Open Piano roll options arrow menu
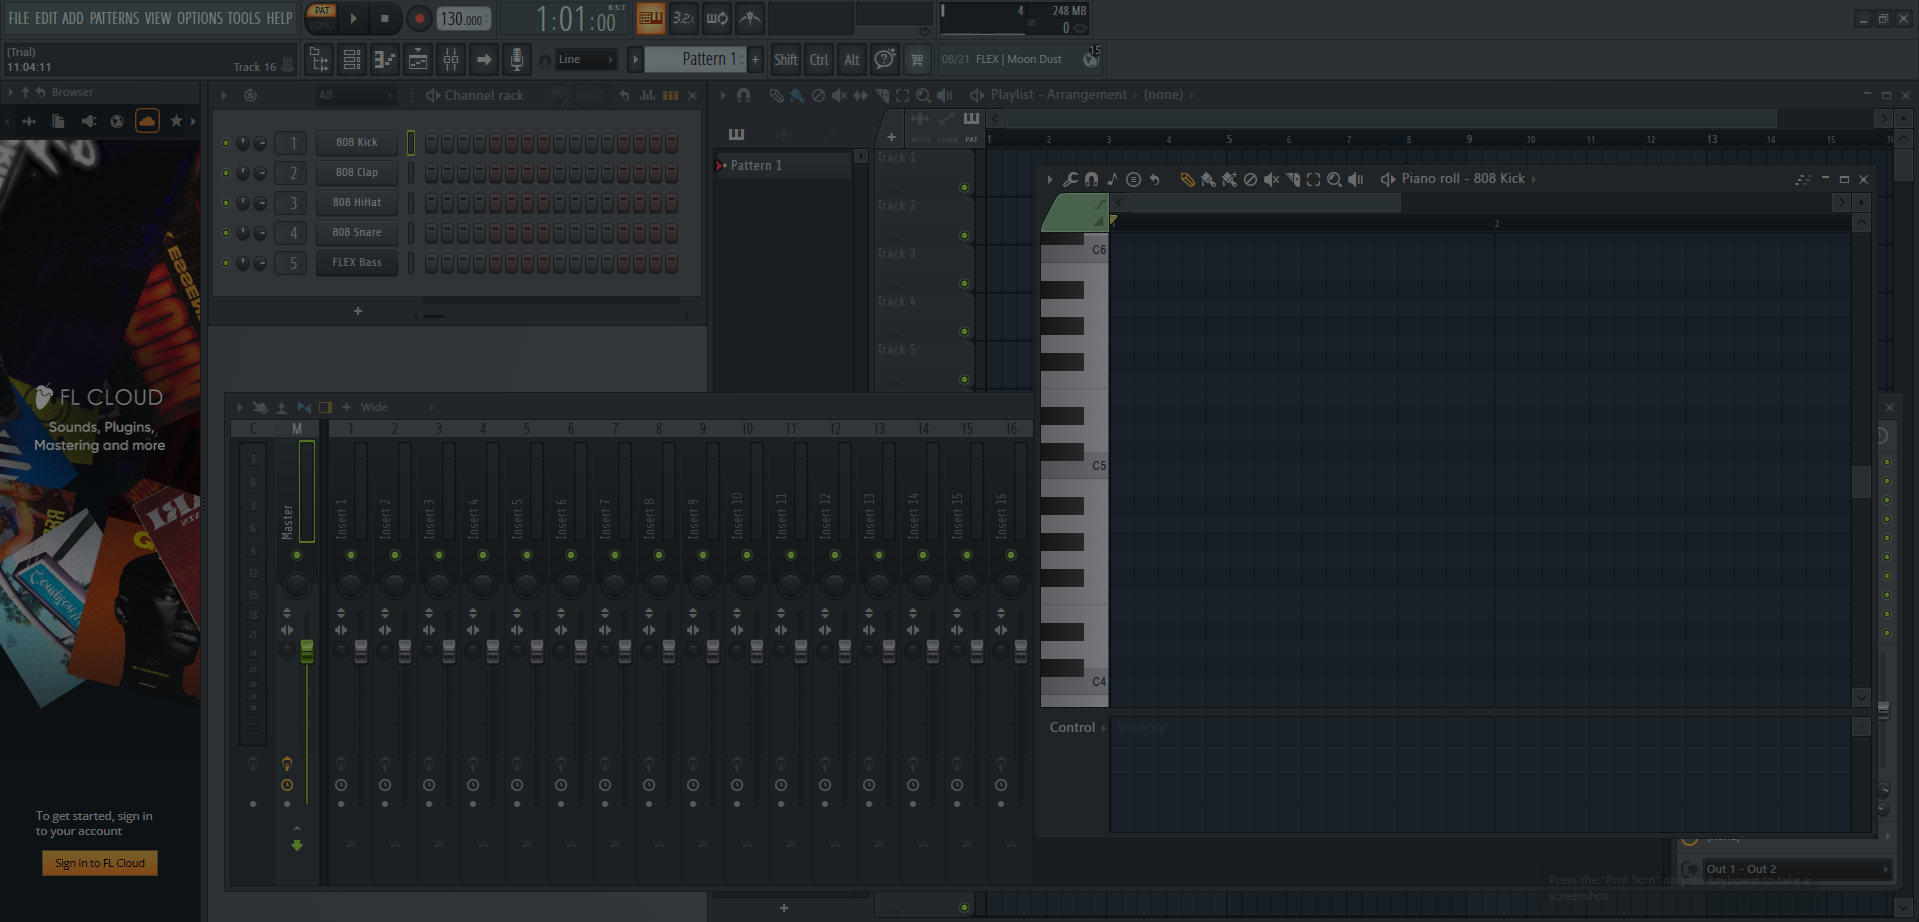Screen dimensions: 1919x922 point(1049,179)
